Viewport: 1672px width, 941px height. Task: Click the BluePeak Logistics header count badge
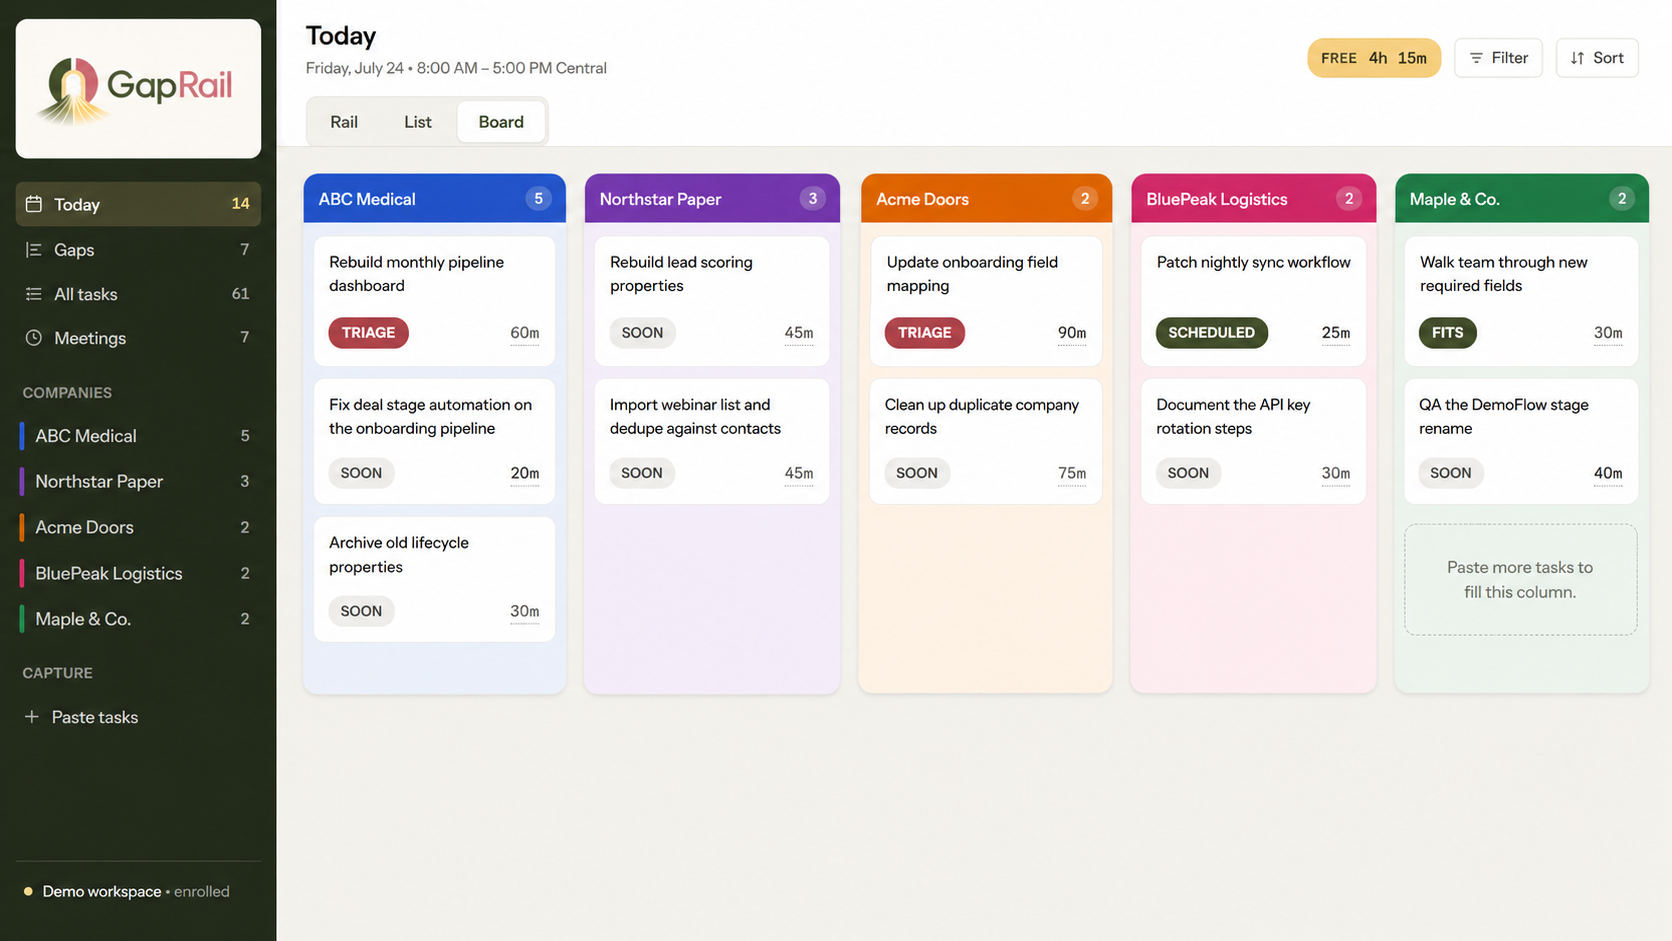pyautogui.click(x=1349, y=199)
